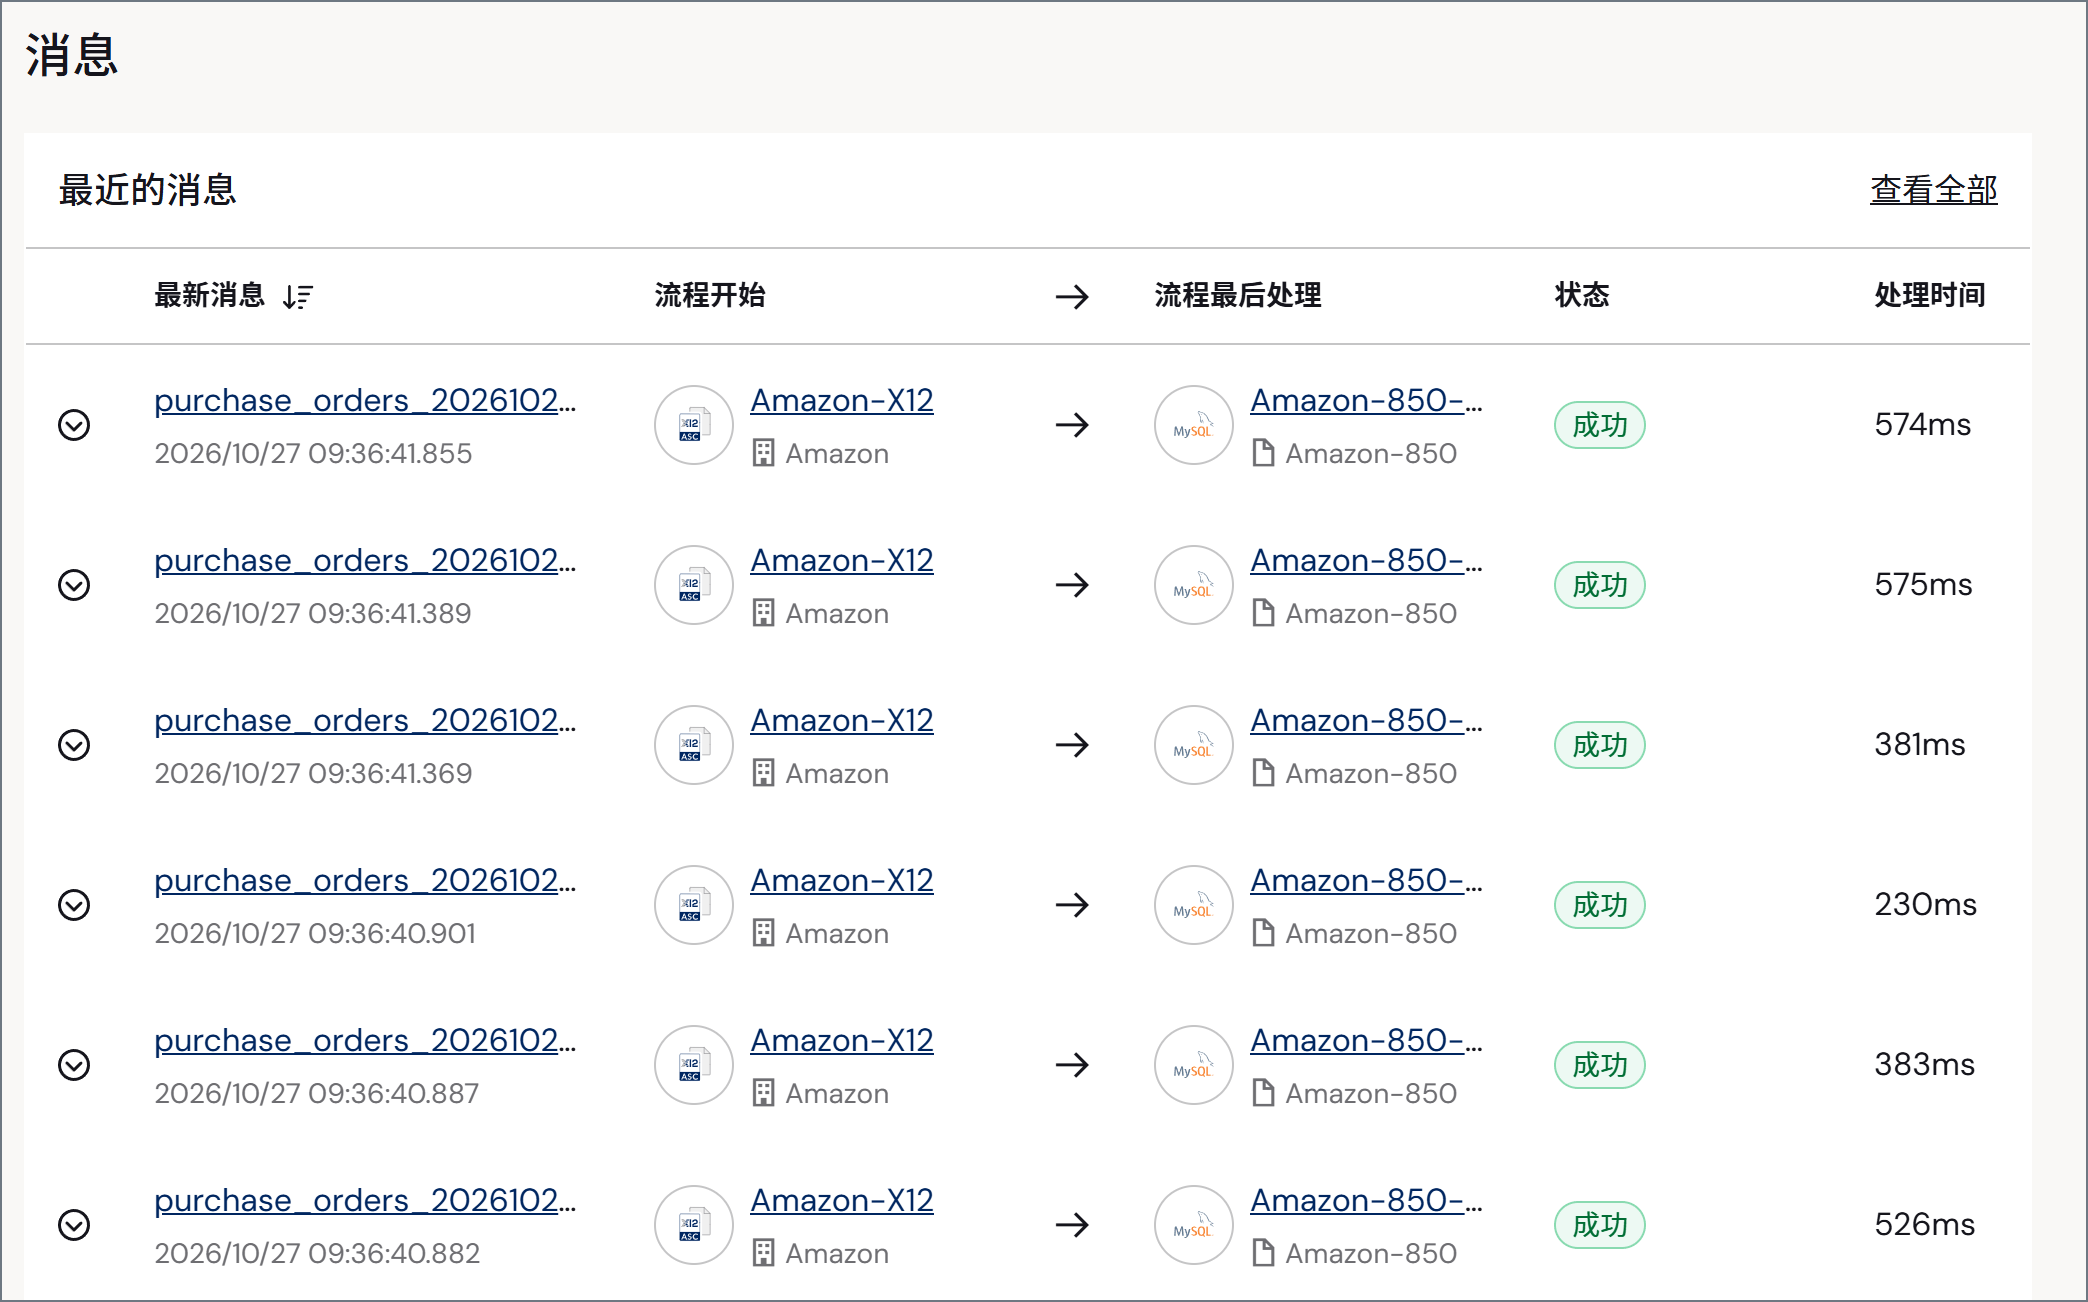Click MySQL icon in the 575ms row
This screenshot has height=1302, width=2088.
point(1194,585)
